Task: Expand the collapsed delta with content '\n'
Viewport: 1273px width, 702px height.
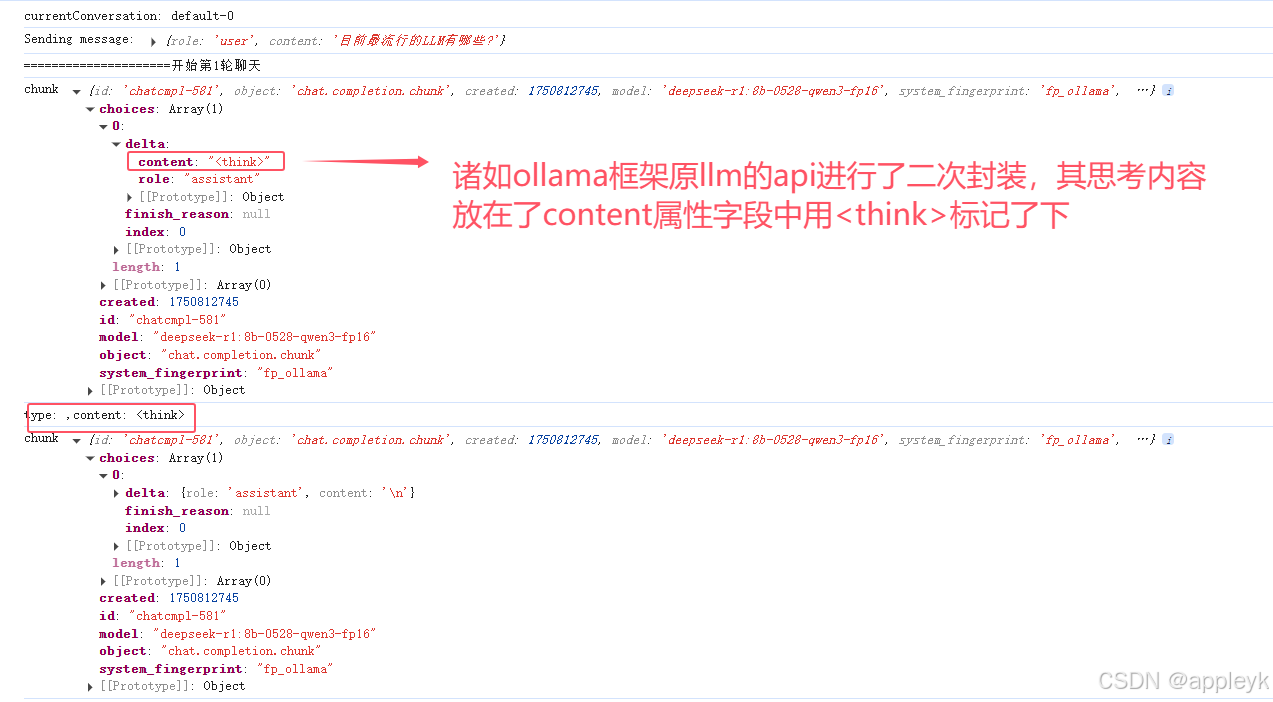Action: pos(117,493)
